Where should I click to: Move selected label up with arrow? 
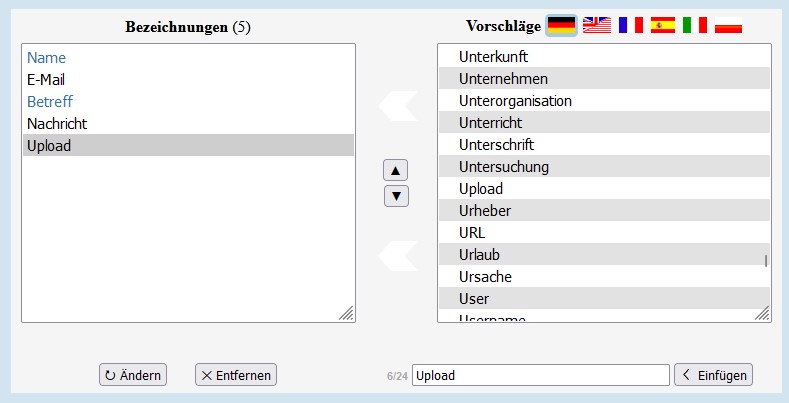[x=397, y=170]
